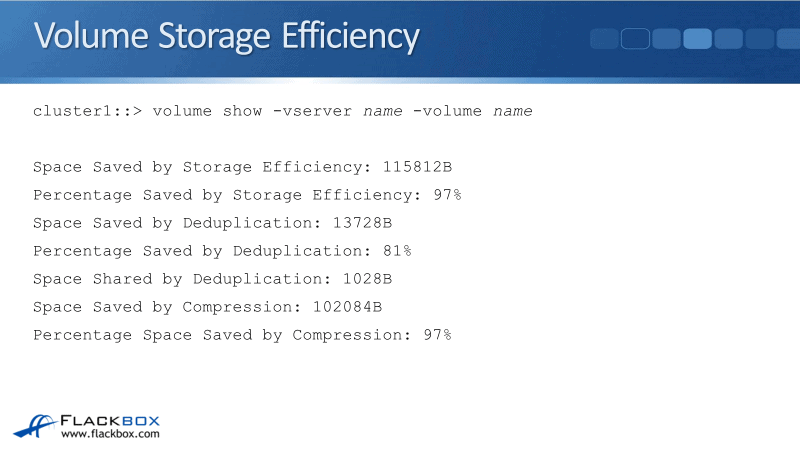Click the Flackbox brand name text

pyautogui.click(x=110, y=420)
